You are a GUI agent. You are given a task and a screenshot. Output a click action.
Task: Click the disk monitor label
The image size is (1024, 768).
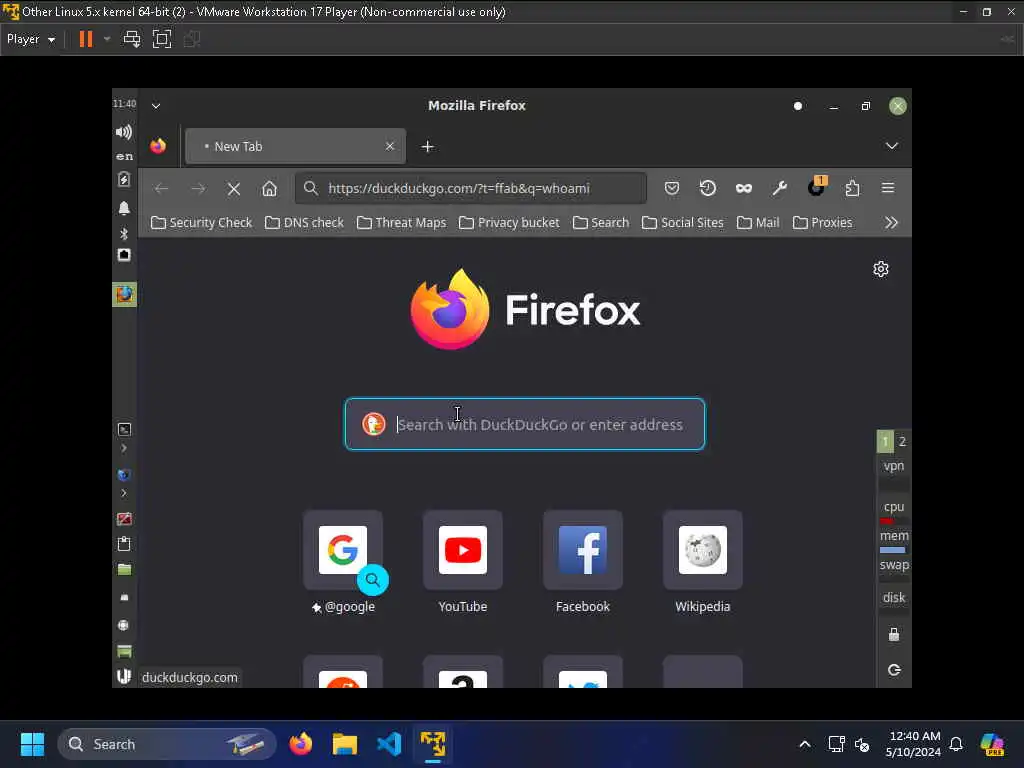(893, 598)
